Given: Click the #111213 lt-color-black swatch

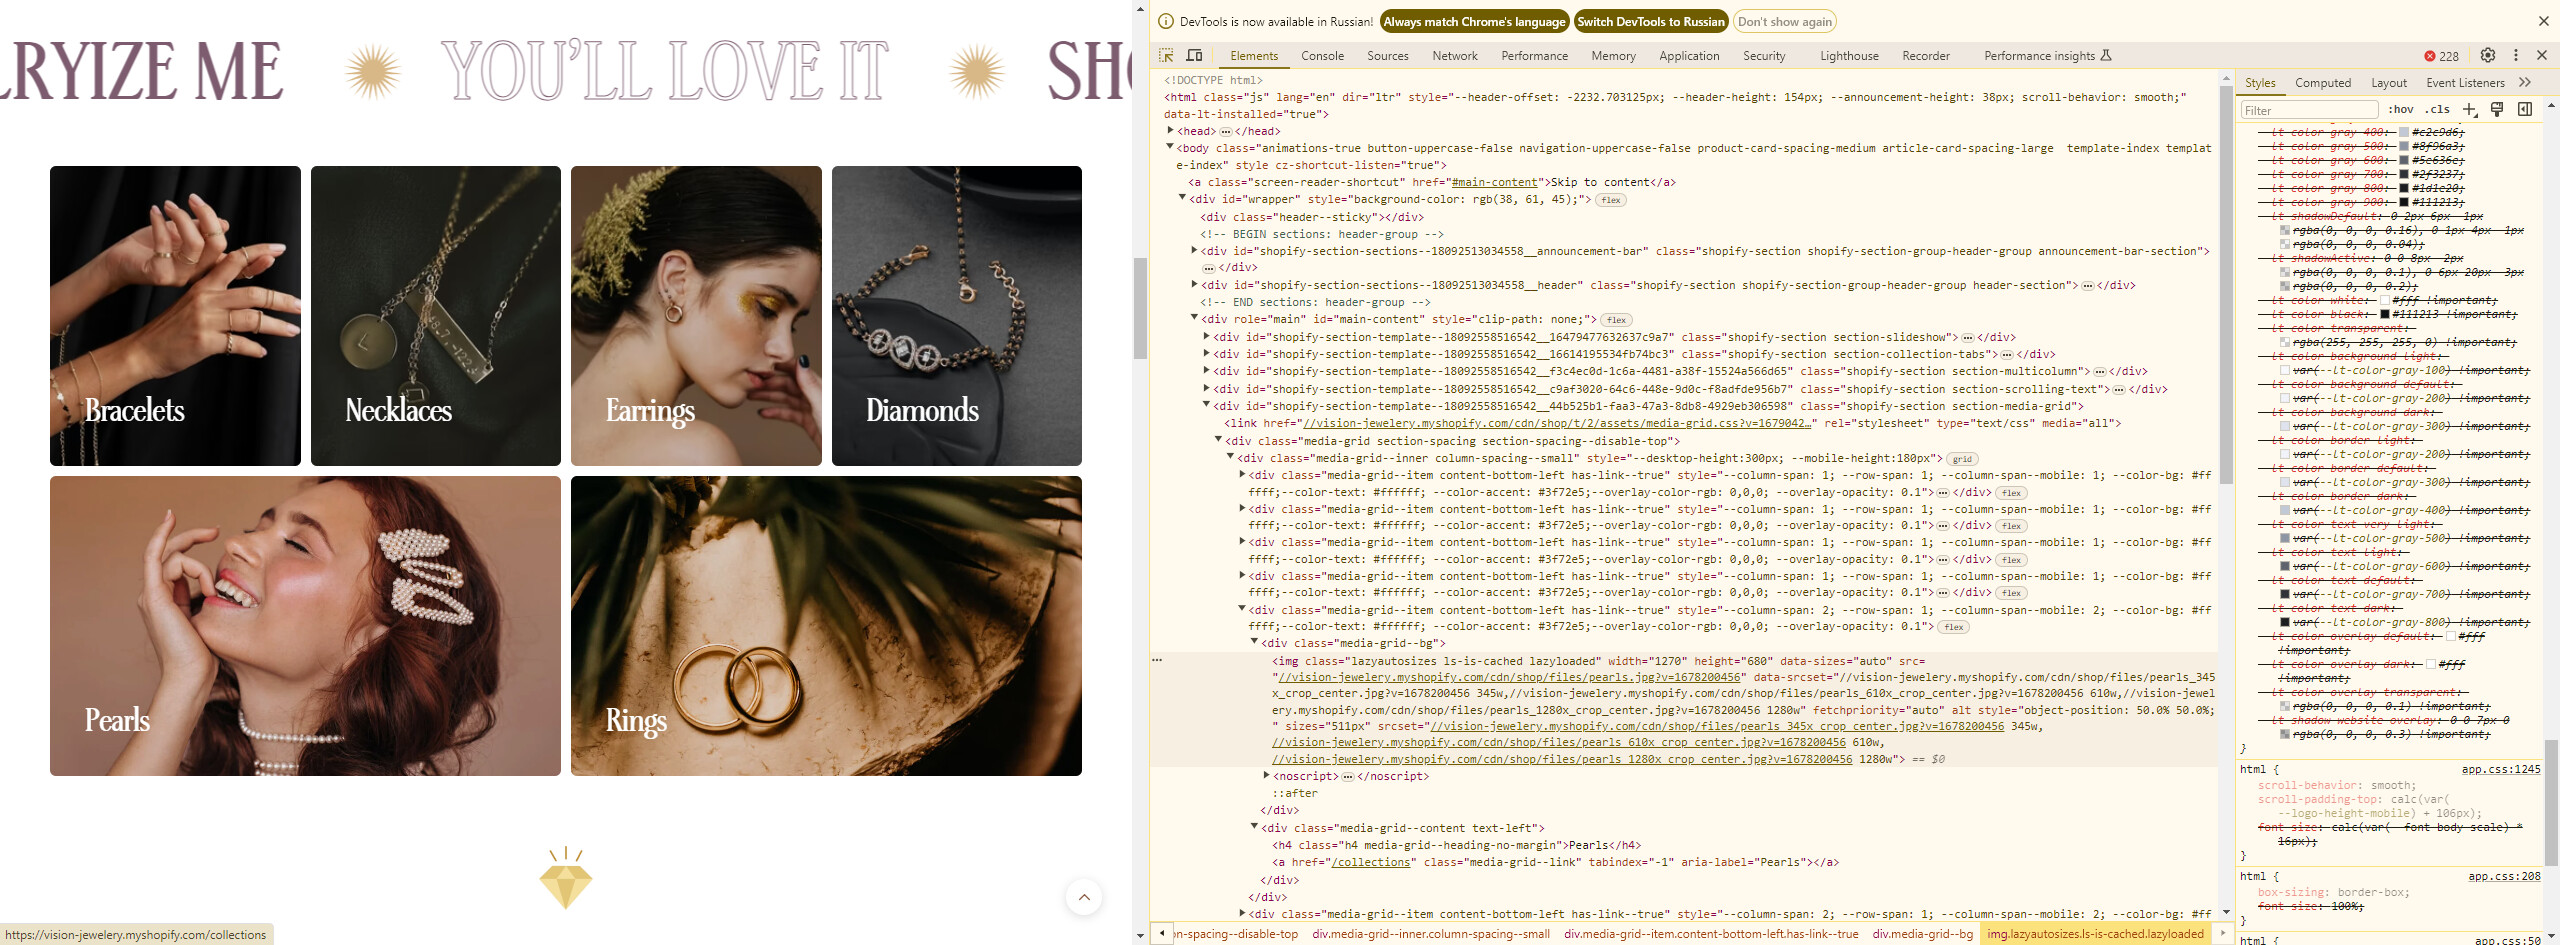Looking at the screenshot, I should coord(2385,314).
